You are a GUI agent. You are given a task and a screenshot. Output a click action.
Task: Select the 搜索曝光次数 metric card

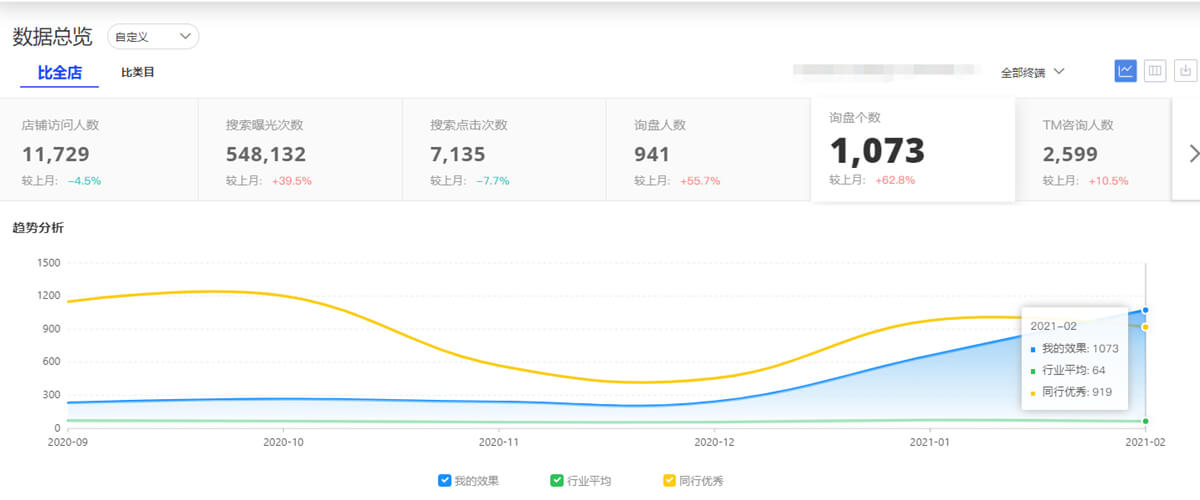(x=300, y=150)
